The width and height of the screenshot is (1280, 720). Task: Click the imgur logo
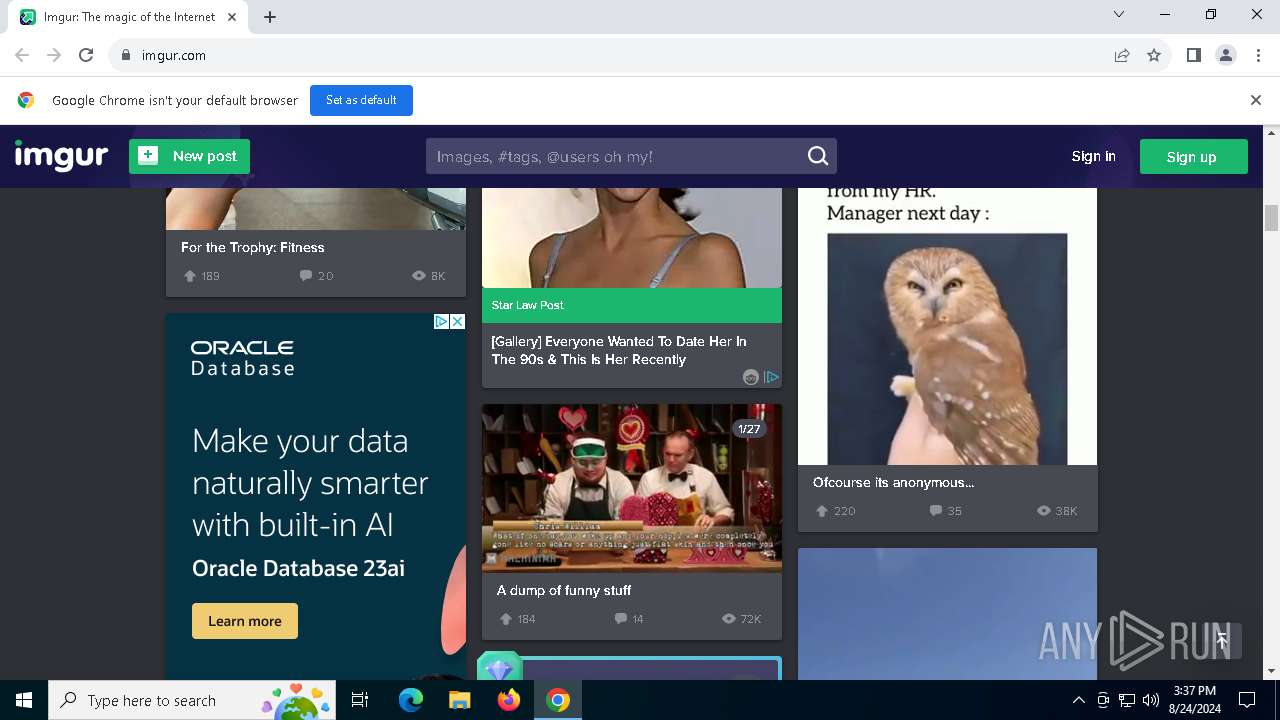[61, 157]
